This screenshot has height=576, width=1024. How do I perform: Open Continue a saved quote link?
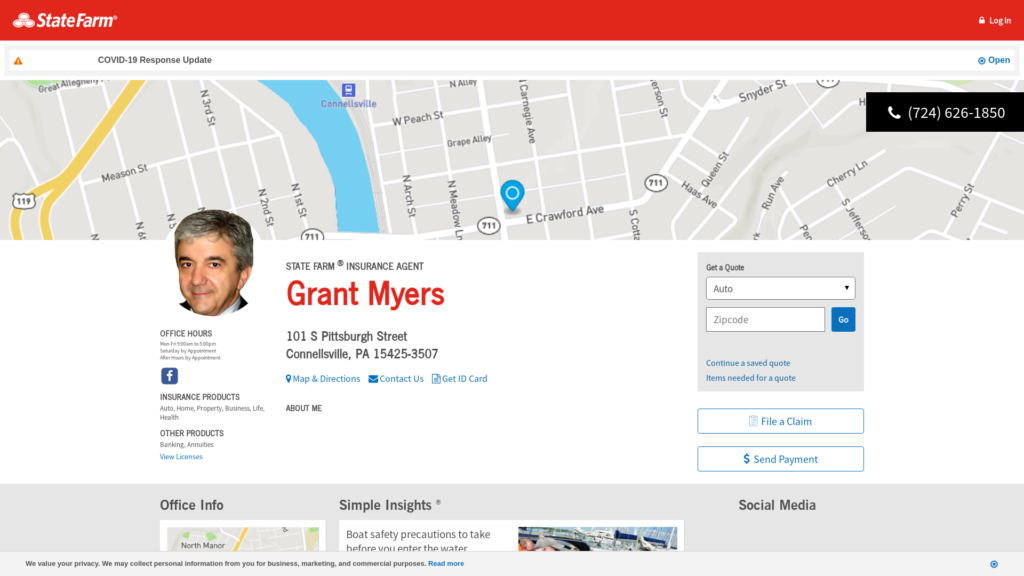(x=748, y=363)
